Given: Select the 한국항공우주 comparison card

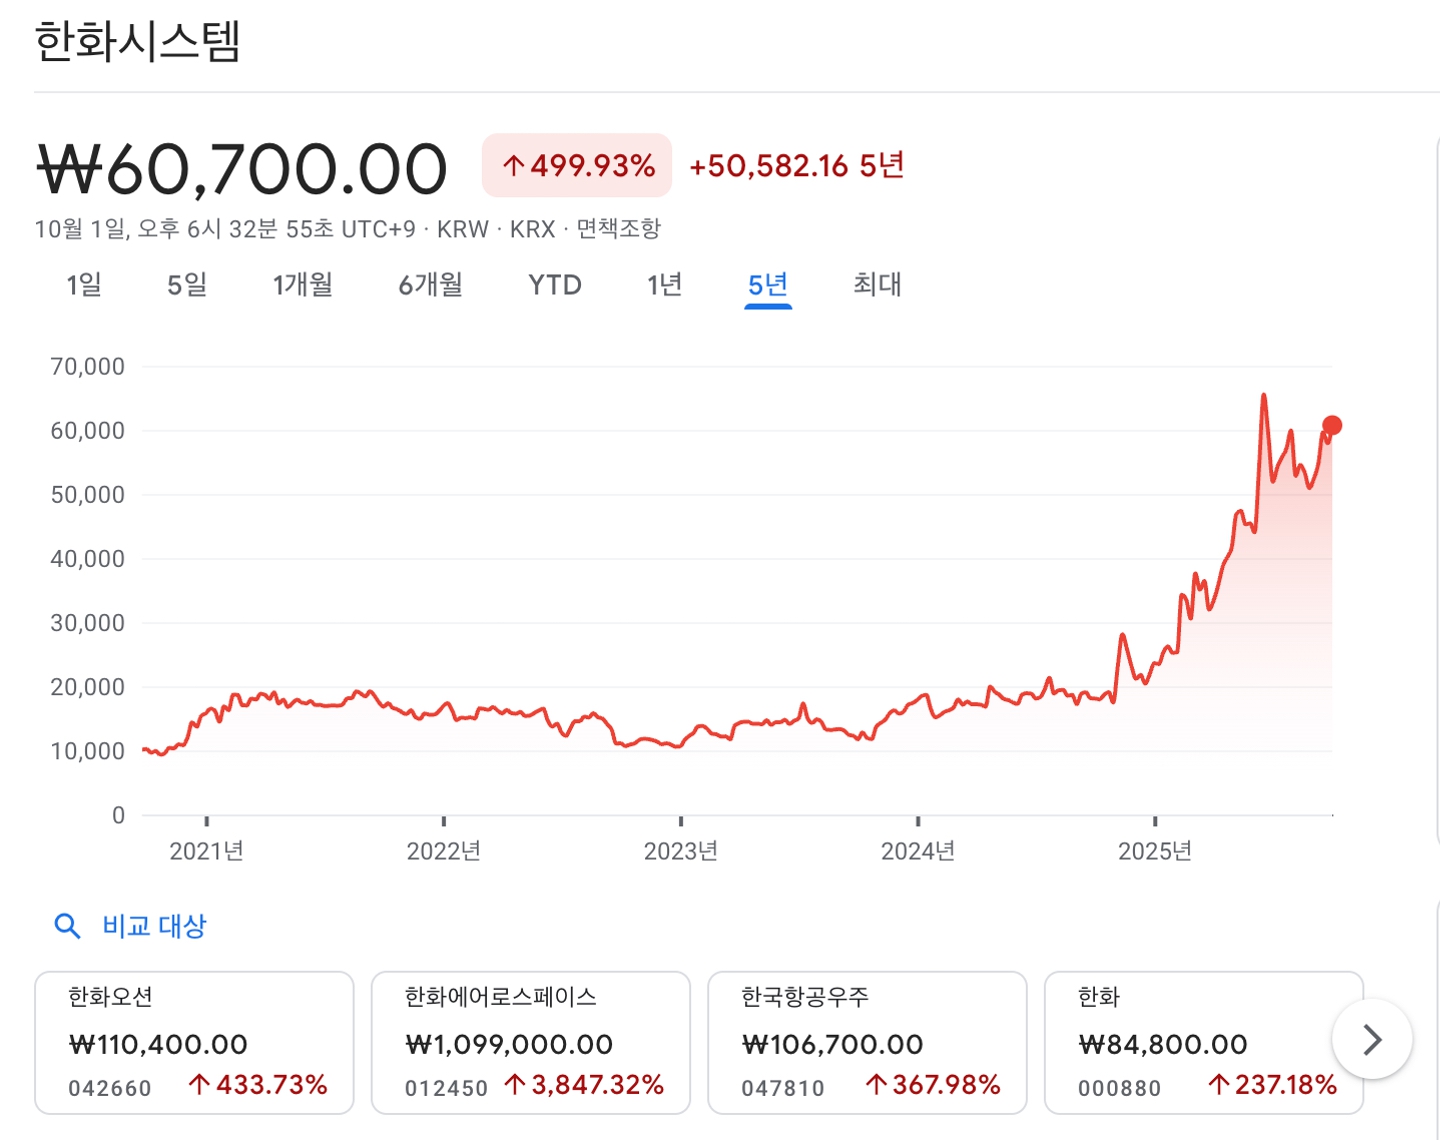Looking at the screenshot, I should click(867, 1042).
